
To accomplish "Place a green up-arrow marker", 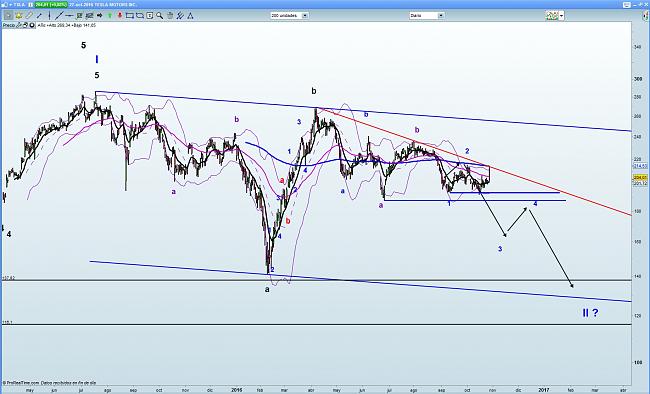I will pyautogui.click(x=110, y=16).
